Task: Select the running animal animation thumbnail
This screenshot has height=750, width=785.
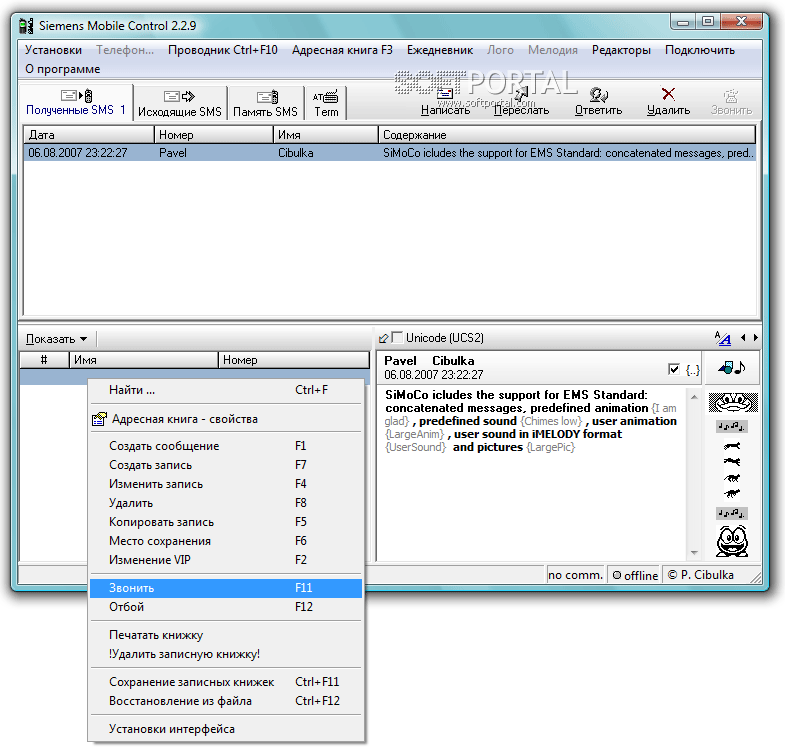Action: pos(732,469)
